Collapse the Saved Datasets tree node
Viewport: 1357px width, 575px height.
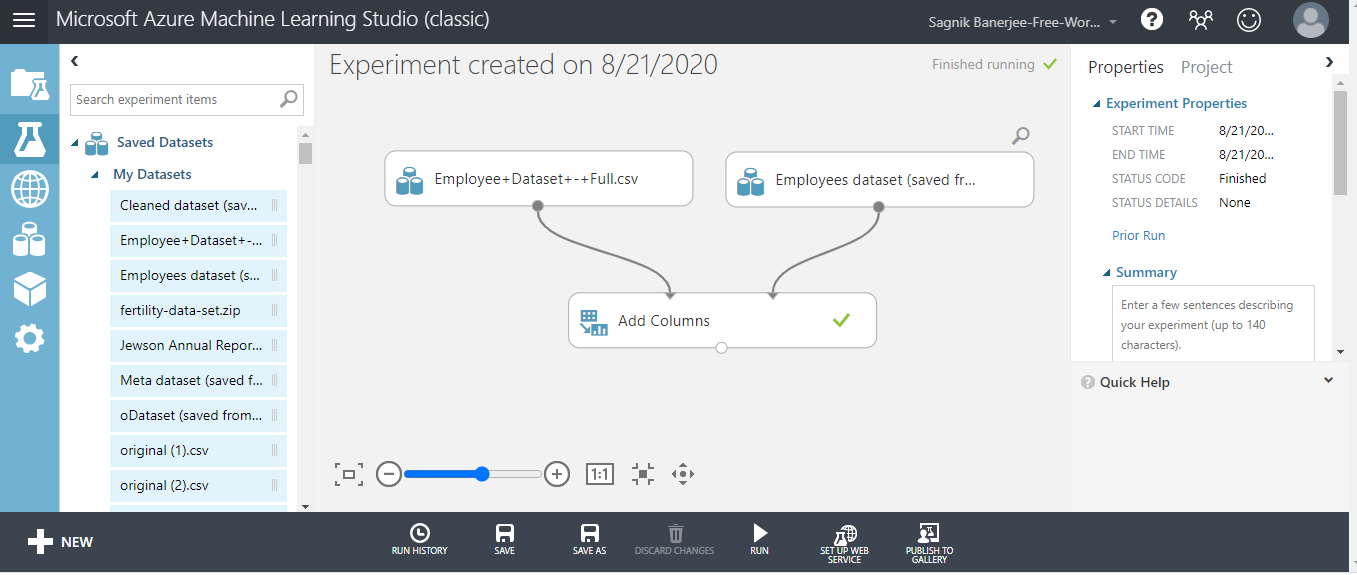tap(75, 143)
